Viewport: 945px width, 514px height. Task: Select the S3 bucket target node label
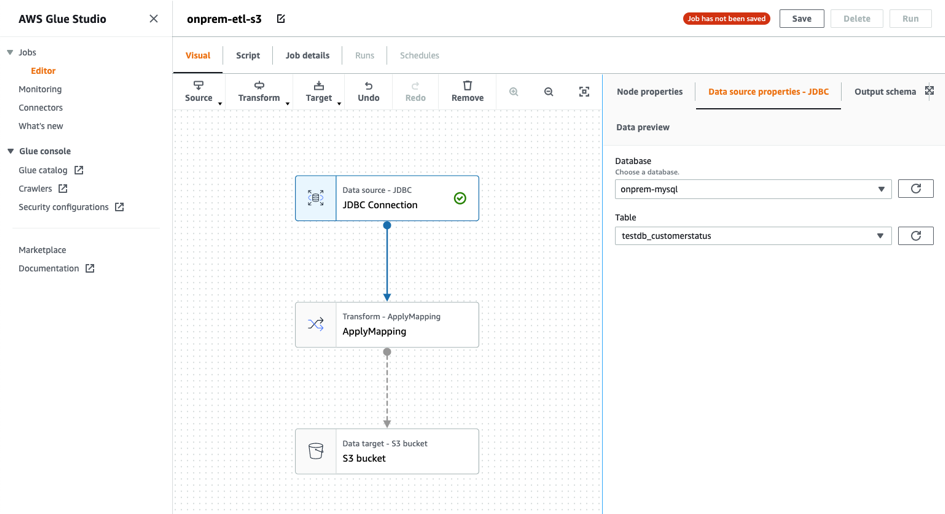tap(364, 458)
